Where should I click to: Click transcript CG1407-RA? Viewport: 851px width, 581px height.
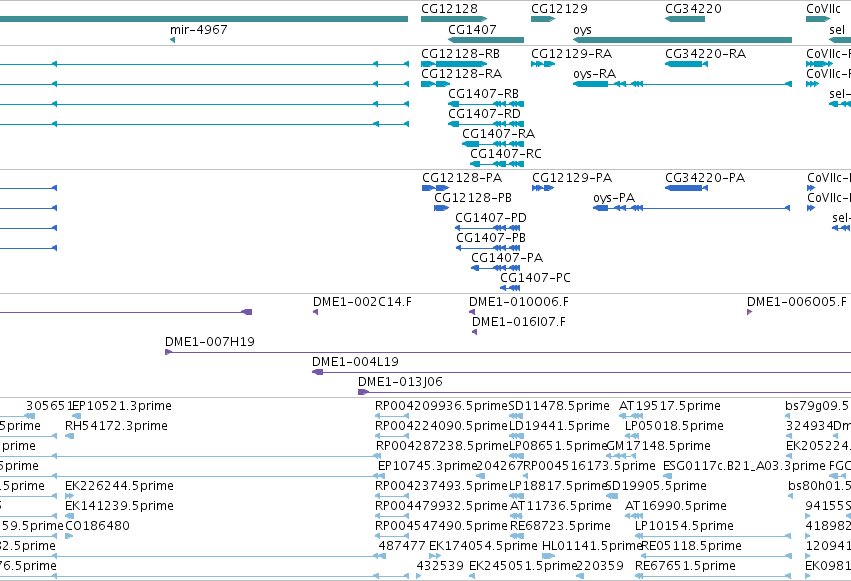coord(498,133)
